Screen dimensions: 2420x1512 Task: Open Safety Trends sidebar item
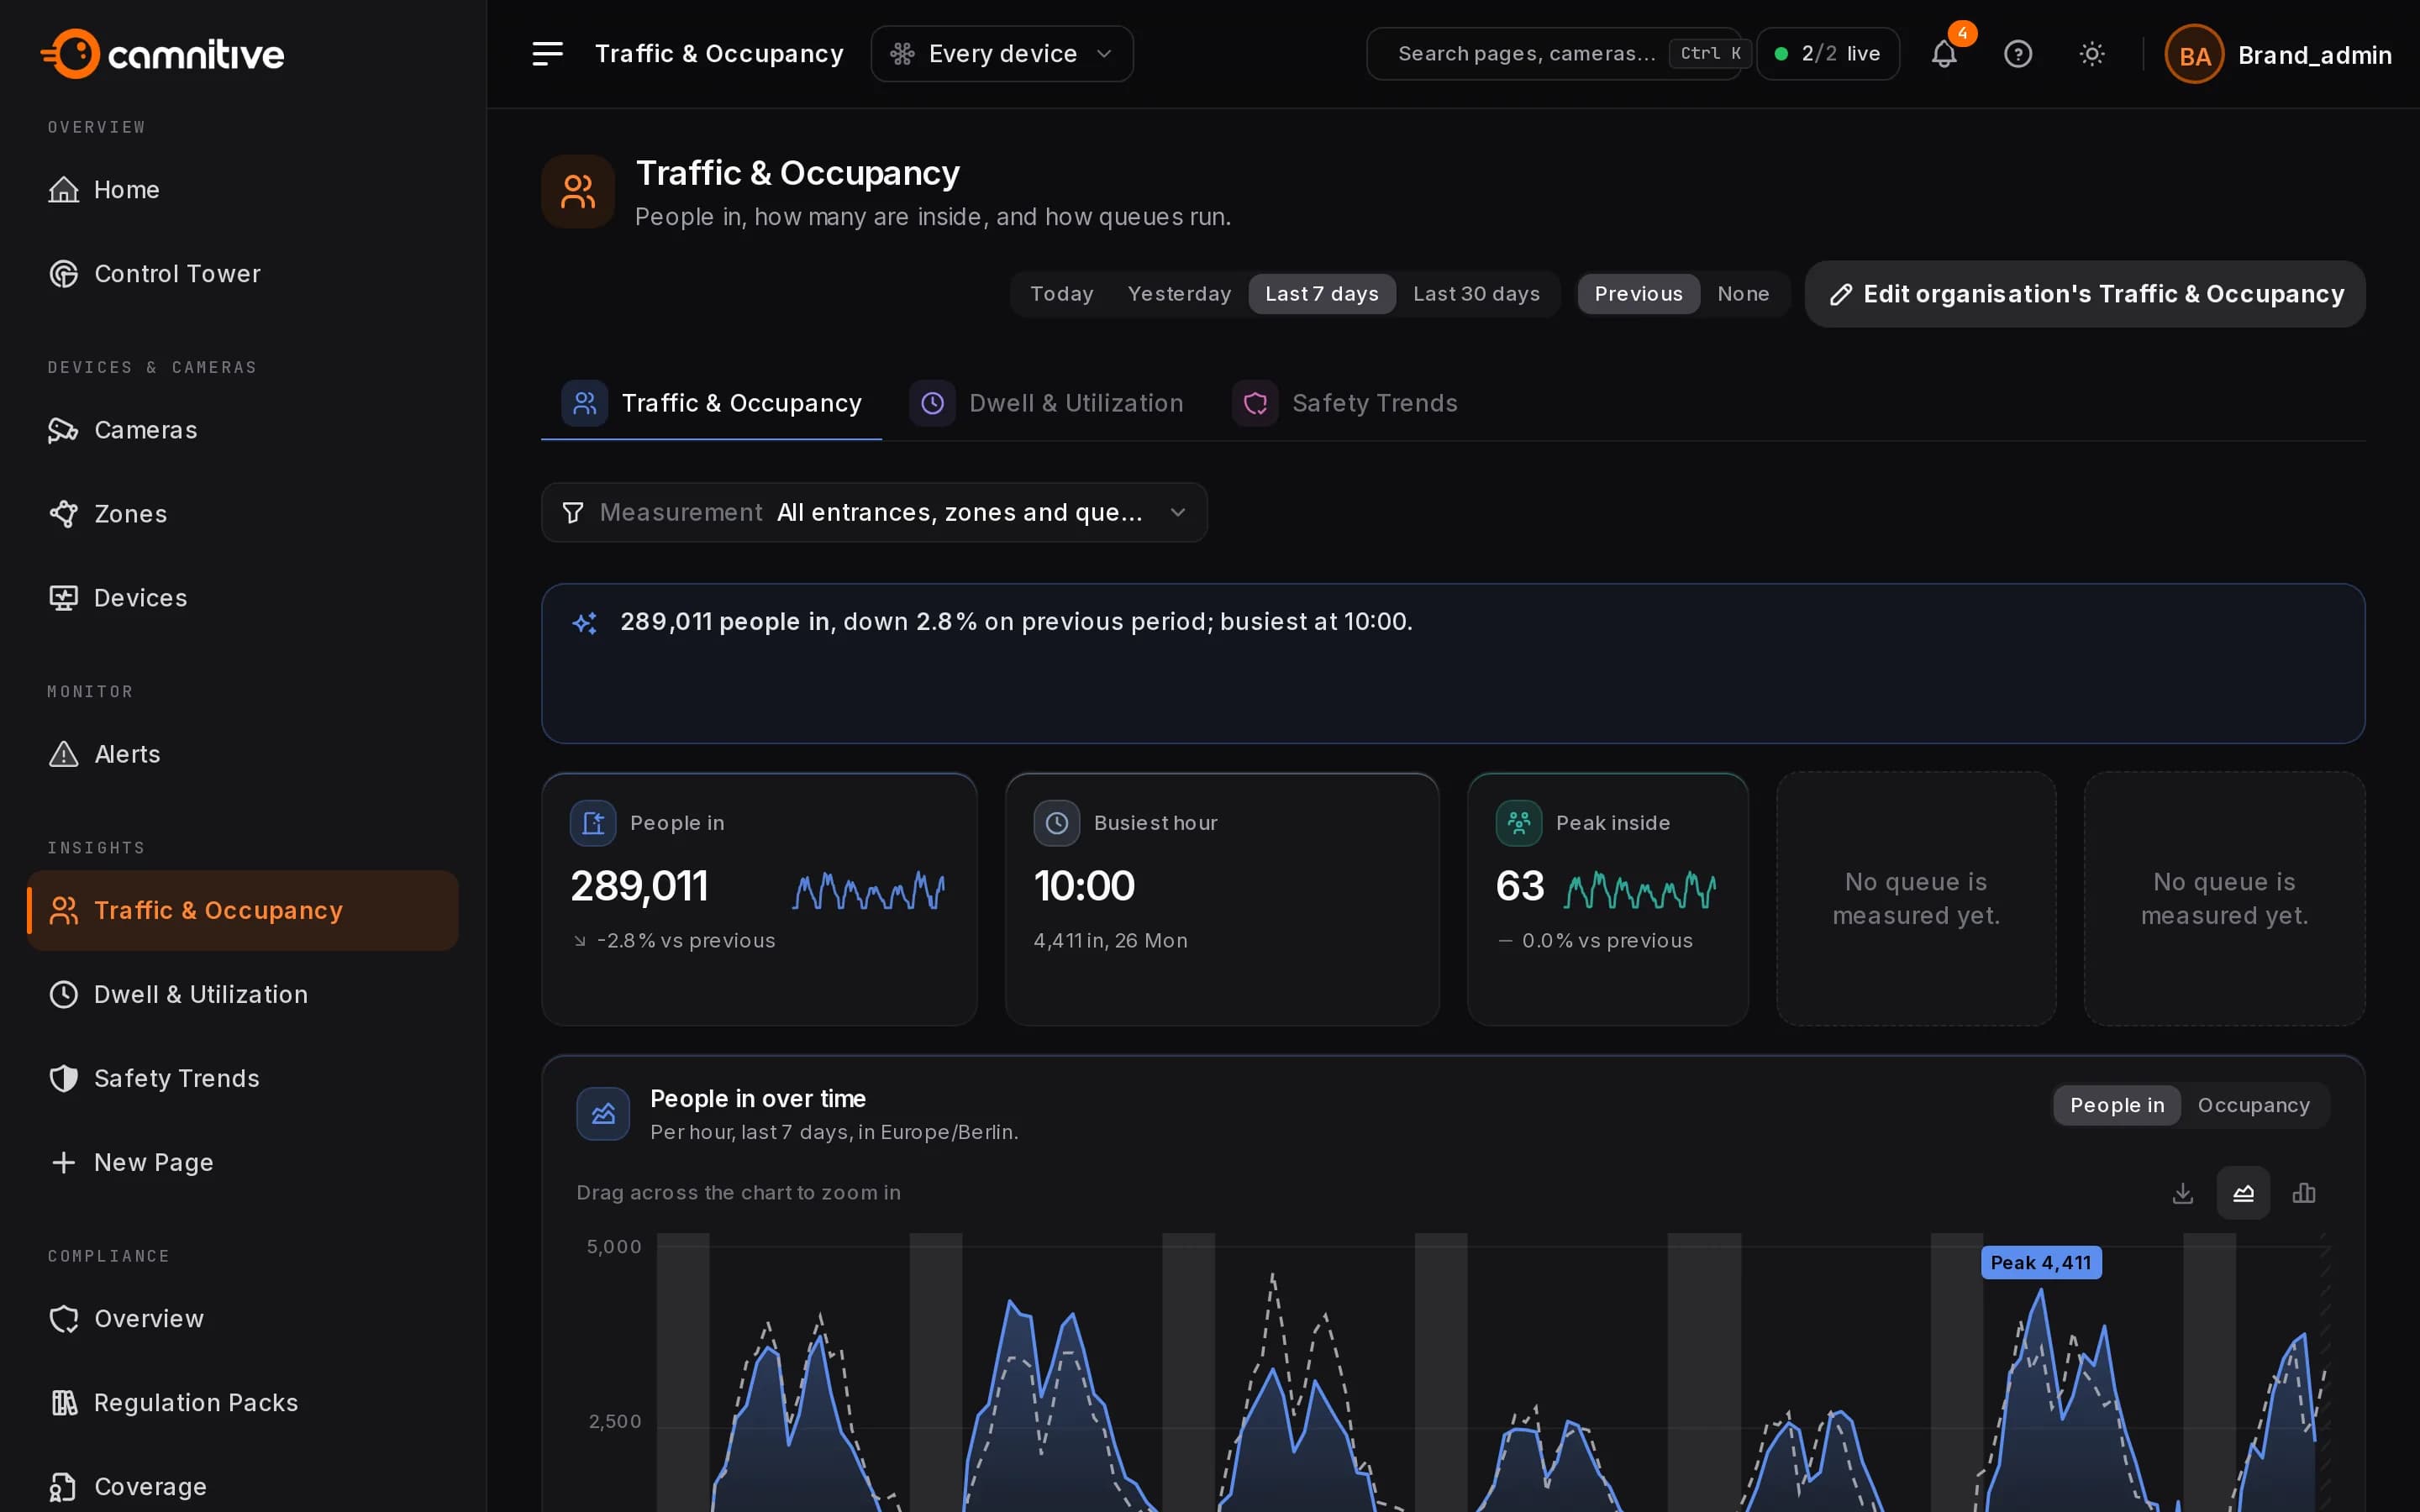pos(243,1078)
